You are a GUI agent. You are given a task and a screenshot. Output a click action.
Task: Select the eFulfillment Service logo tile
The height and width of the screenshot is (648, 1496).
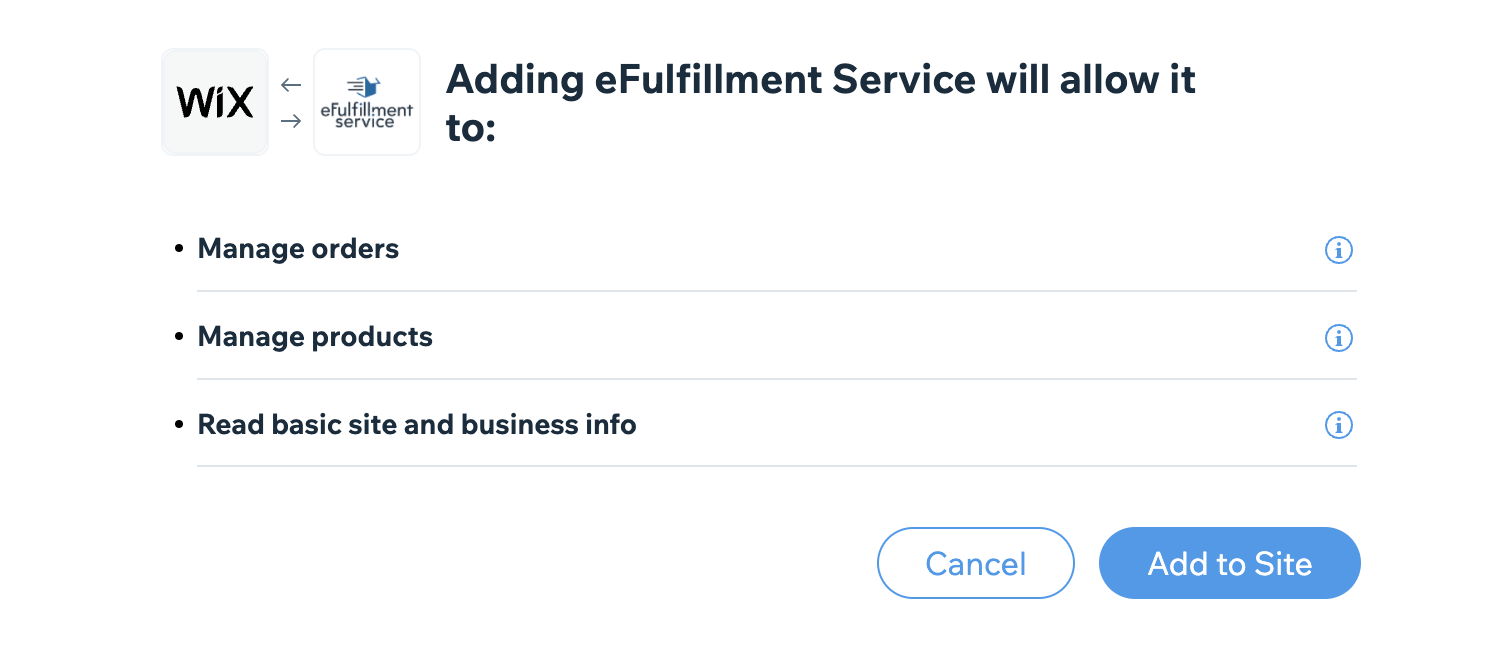[367, 102]
